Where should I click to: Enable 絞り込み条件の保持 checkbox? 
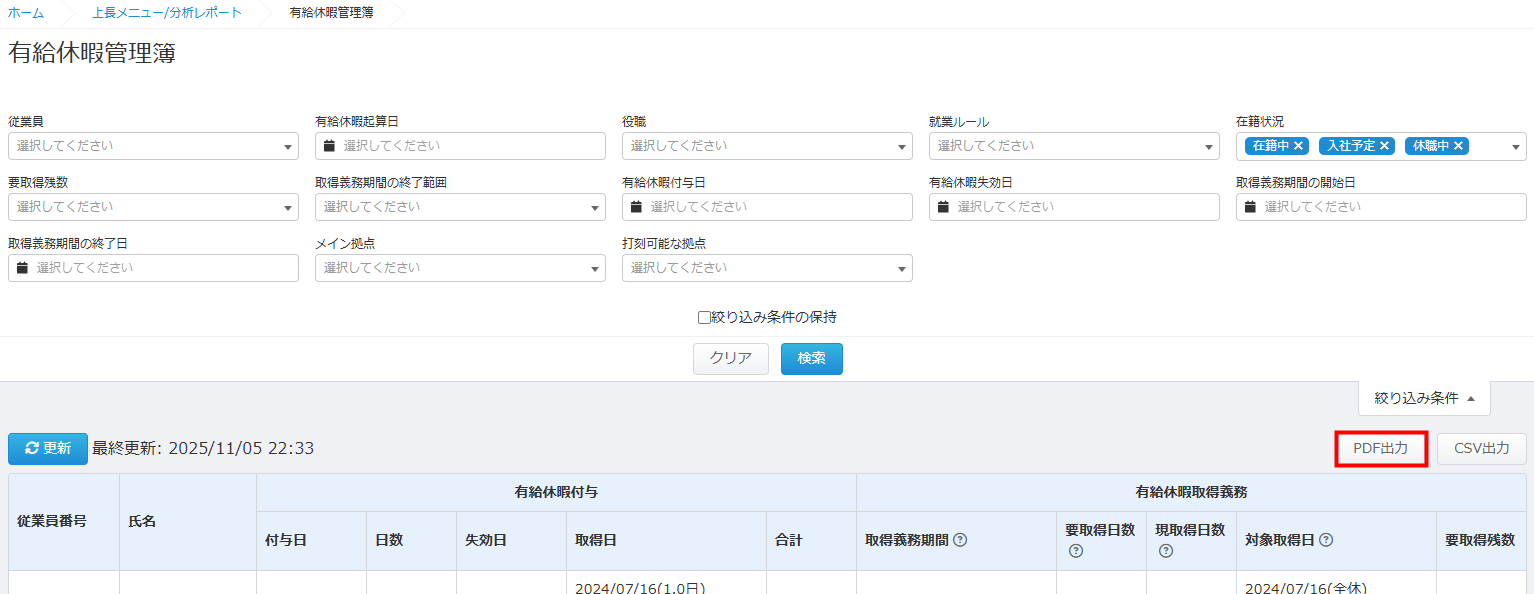(x=704, y=318)
